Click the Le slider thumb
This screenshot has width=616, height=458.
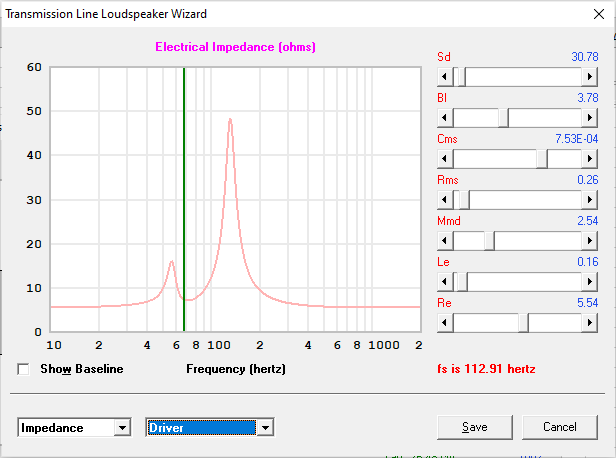pyautogui.click(x=460, y=282)
